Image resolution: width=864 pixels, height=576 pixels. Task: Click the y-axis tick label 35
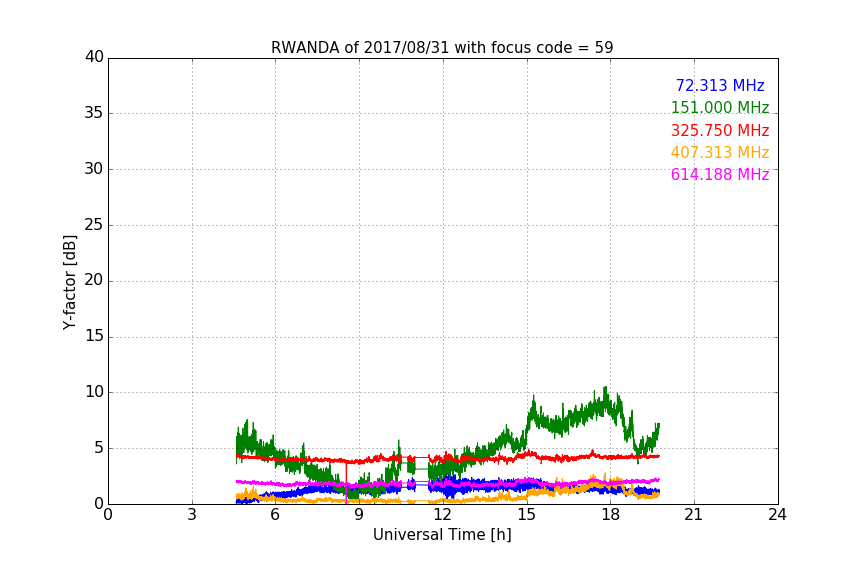click(94, 113)
